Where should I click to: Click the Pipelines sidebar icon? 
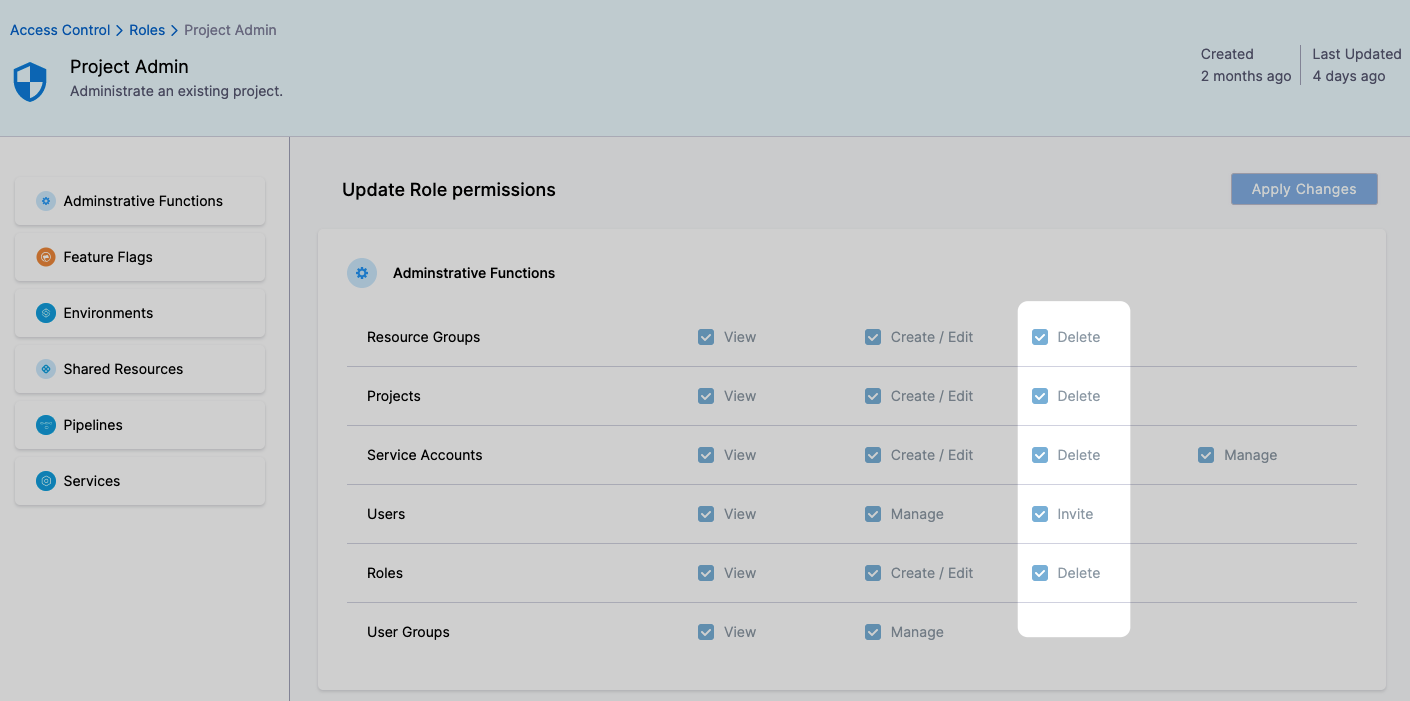(x=46, y=425)
